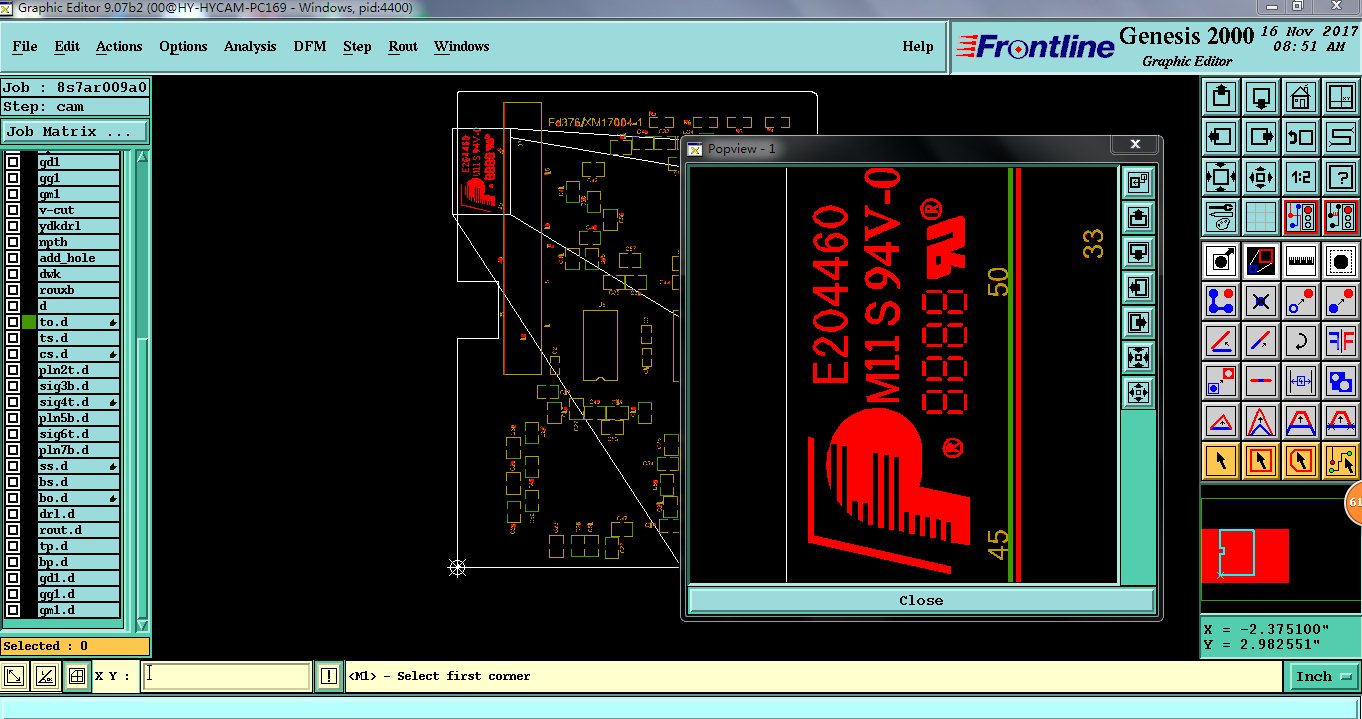Click the question mark help icon
Image resolution: width=1362 pixels, height=719 pixels.
[1341, 177]
